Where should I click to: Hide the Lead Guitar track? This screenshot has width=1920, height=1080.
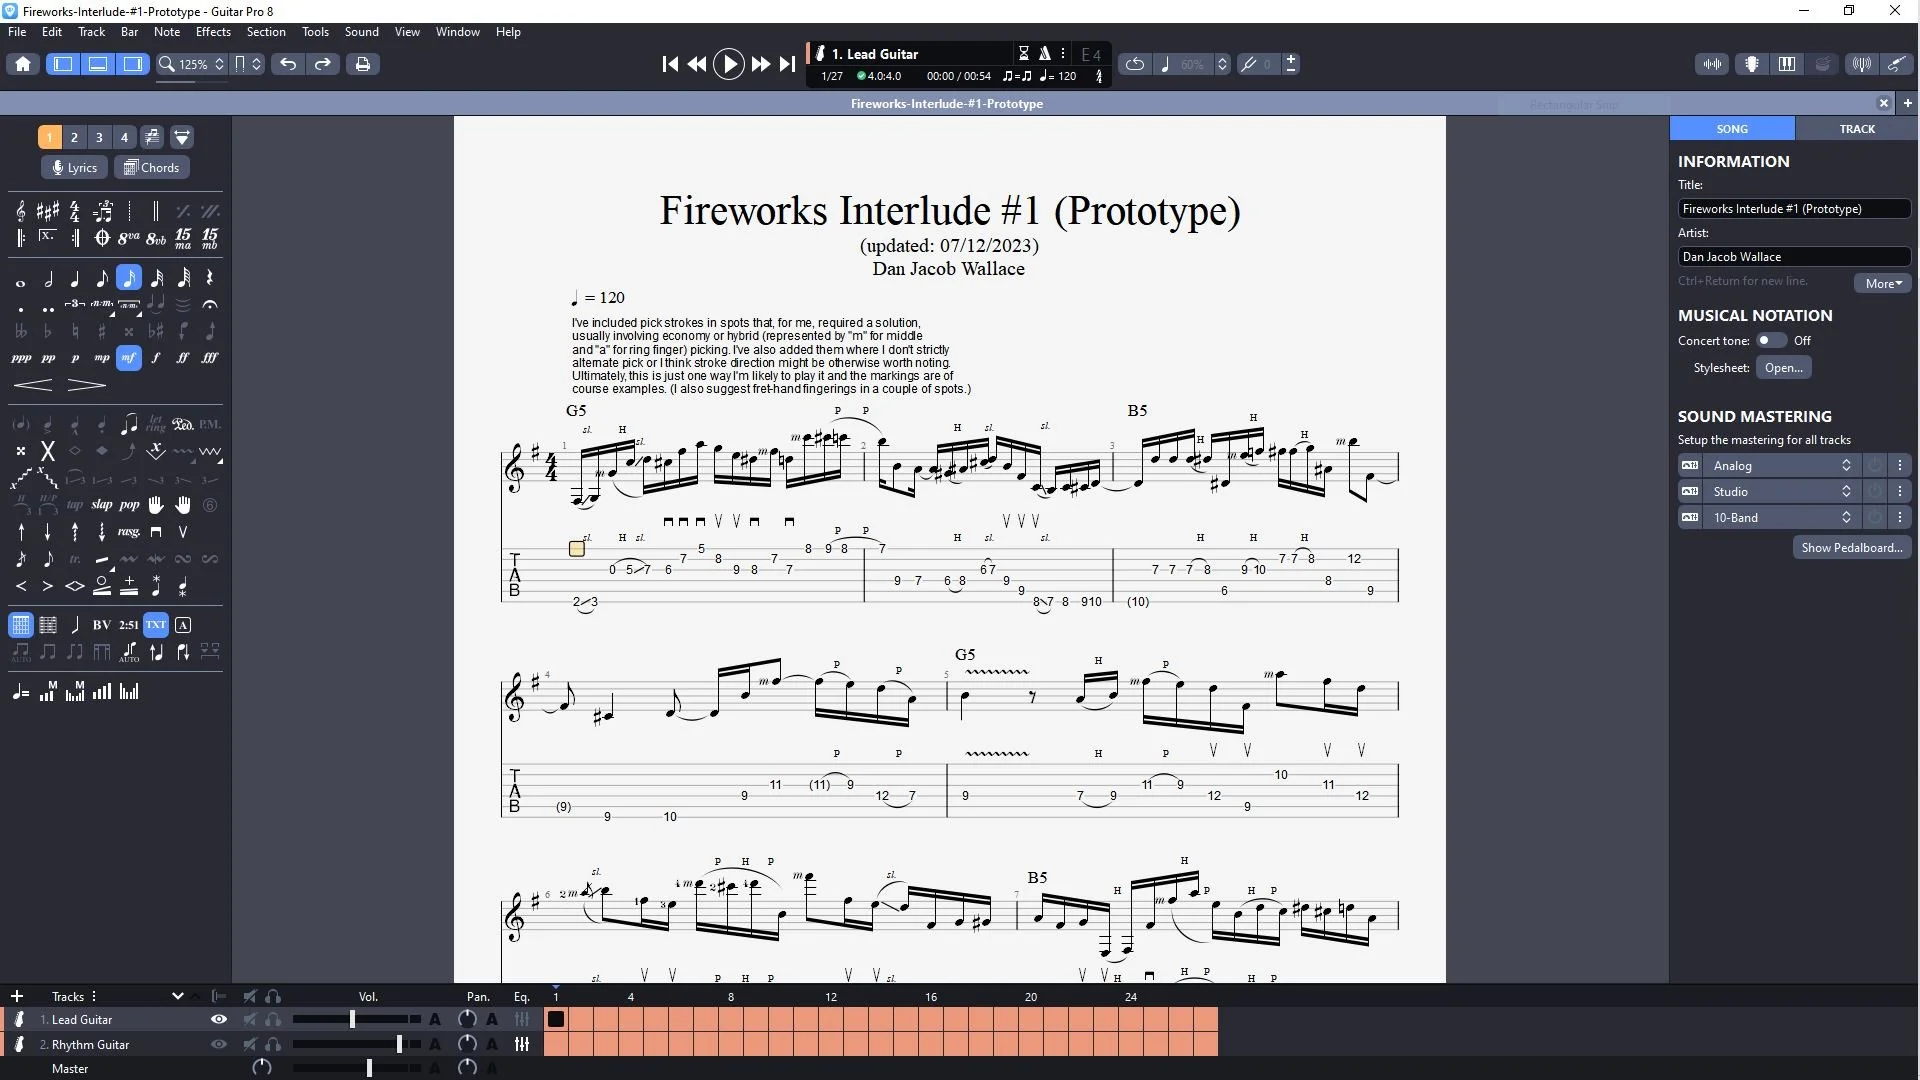pos(218,1020)
